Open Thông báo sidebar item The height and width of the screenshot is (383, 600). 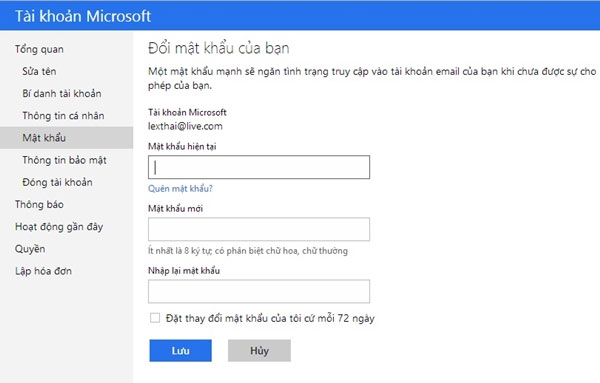(39, 204)
